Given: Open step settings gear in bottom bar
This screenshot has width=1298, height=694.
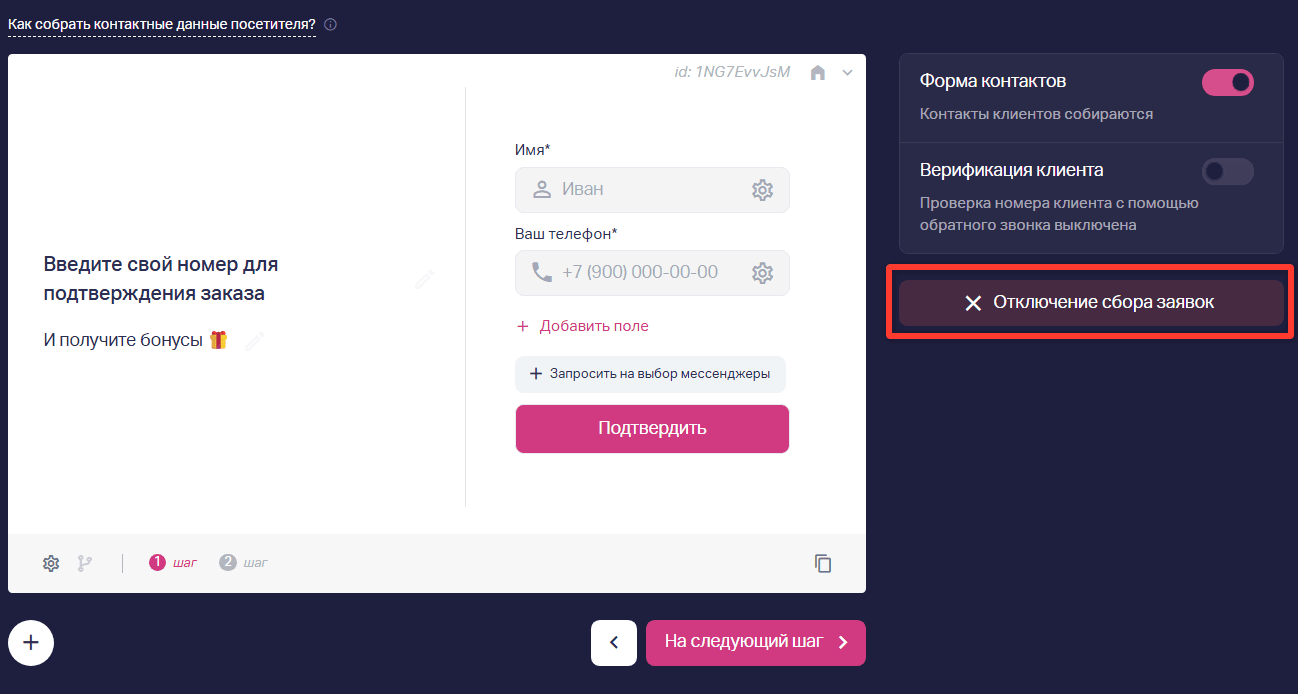Looking at the screenshot, I should pos(51,563).
